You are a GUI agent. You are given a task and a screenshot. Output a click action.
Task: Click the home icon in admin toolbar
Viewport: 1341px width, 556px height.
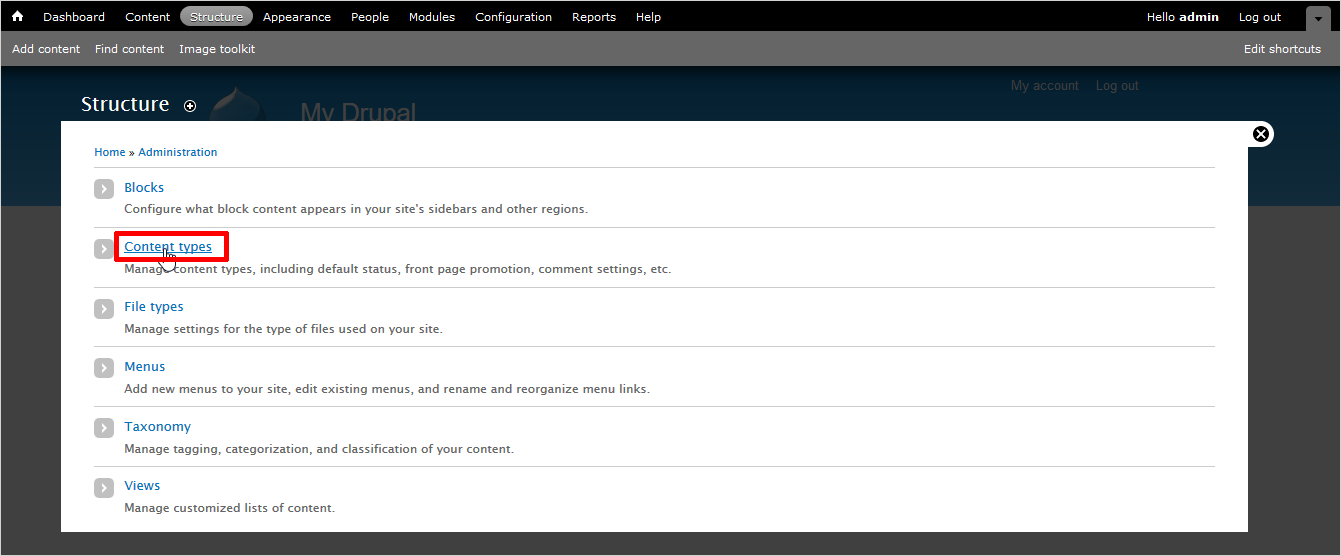17,17
